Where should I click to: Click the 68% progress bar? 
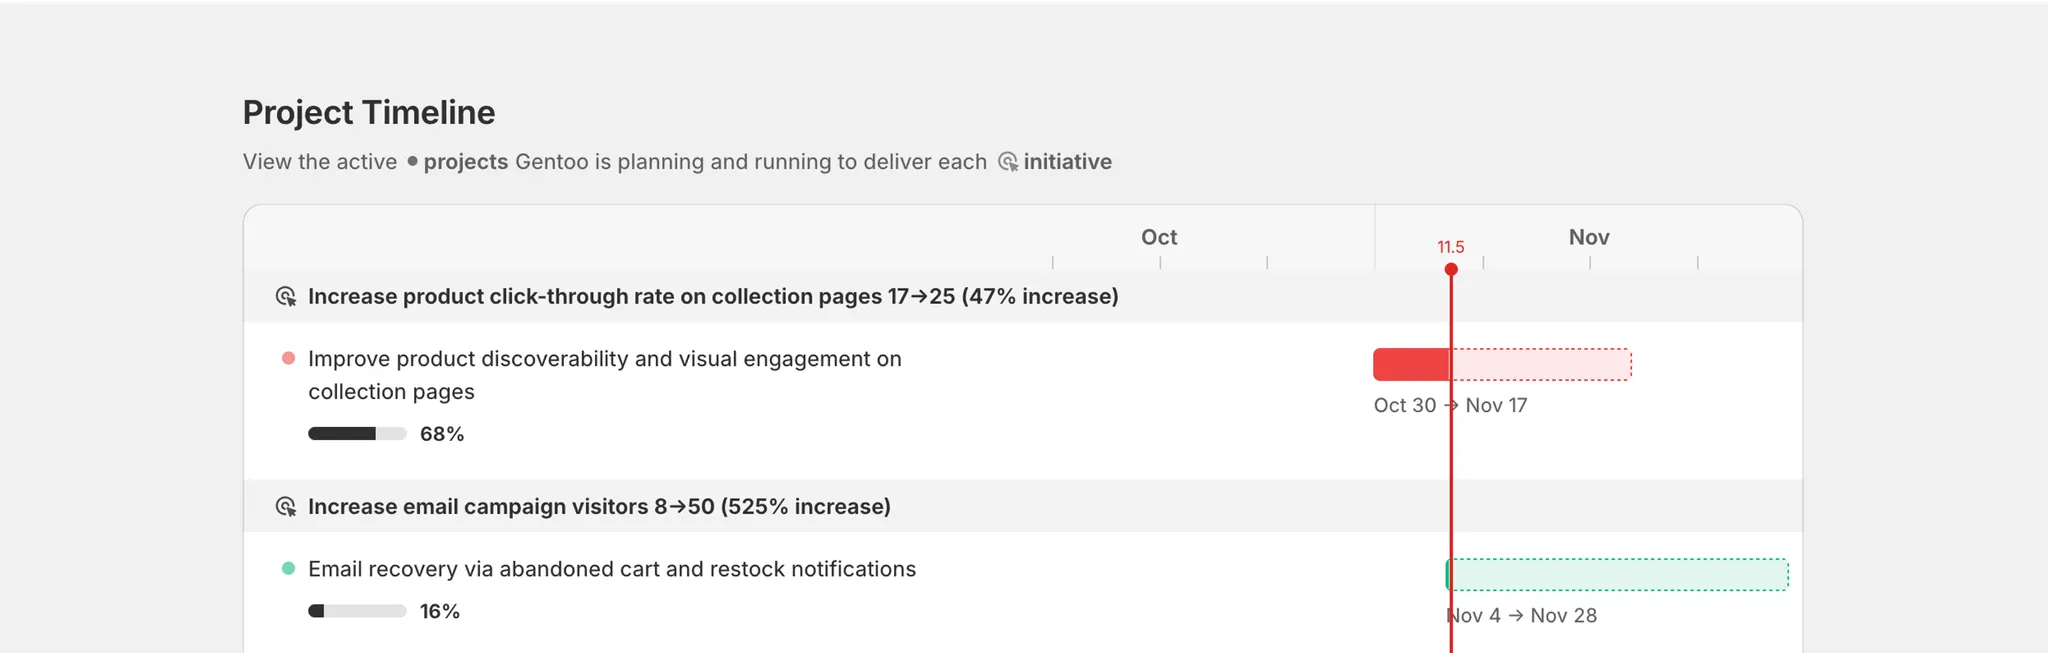click(x=357, y=434)
